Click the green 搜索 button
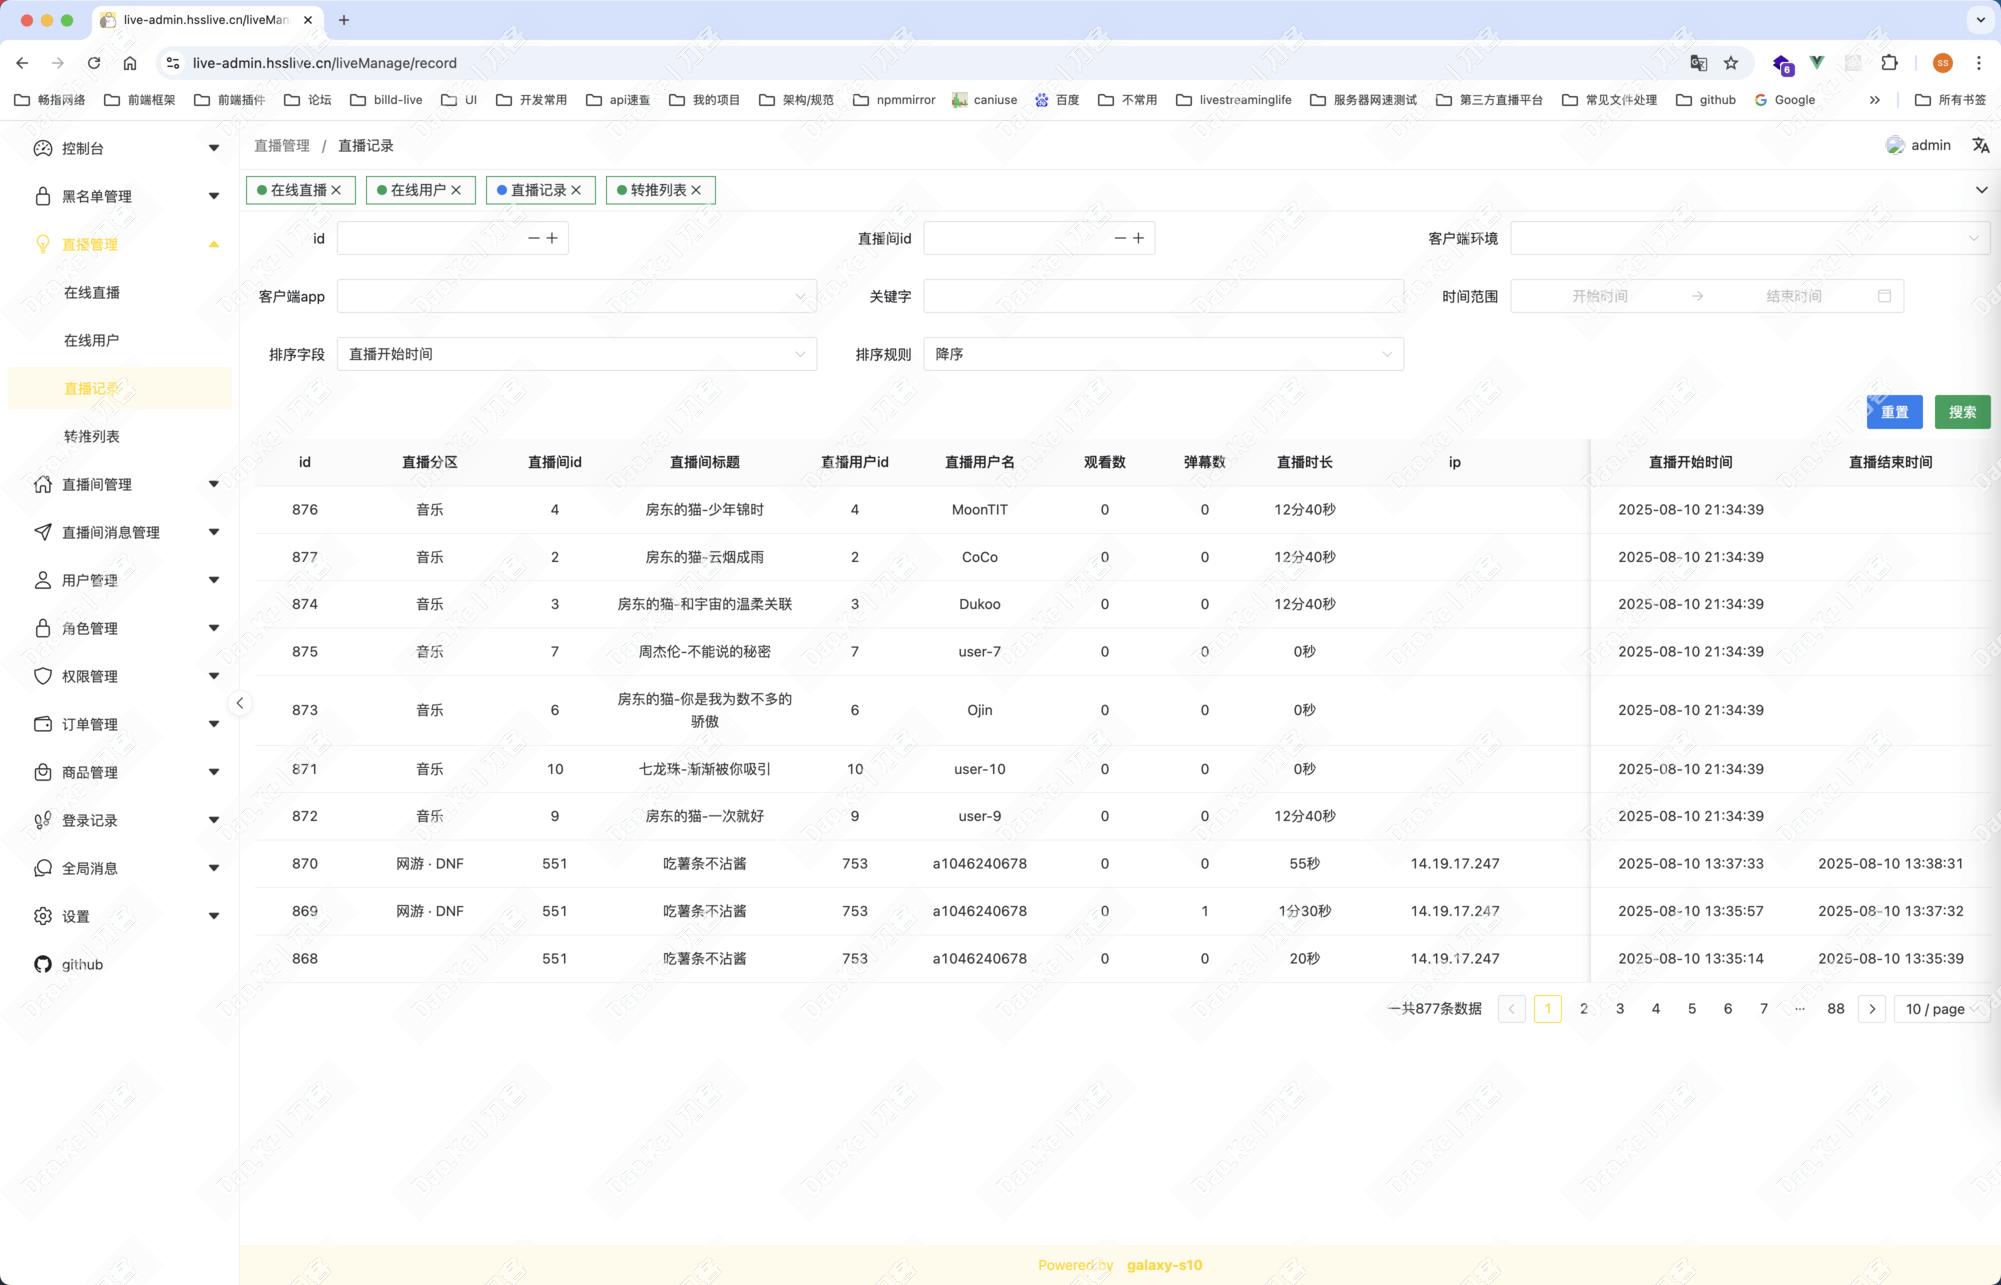 click(x=1961, y=412)
